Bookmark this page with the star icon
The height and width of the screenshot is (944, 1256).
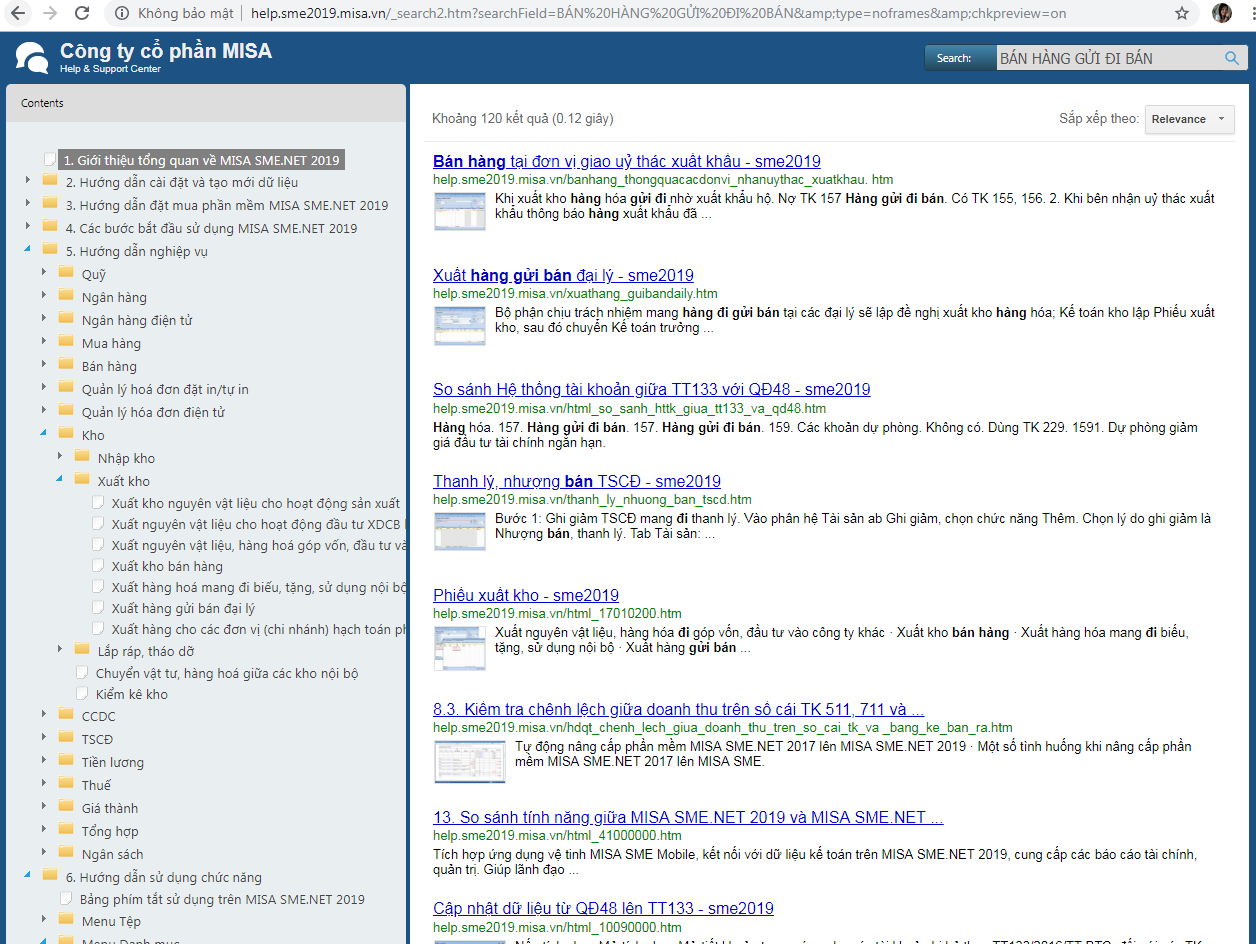point(1182,14)
